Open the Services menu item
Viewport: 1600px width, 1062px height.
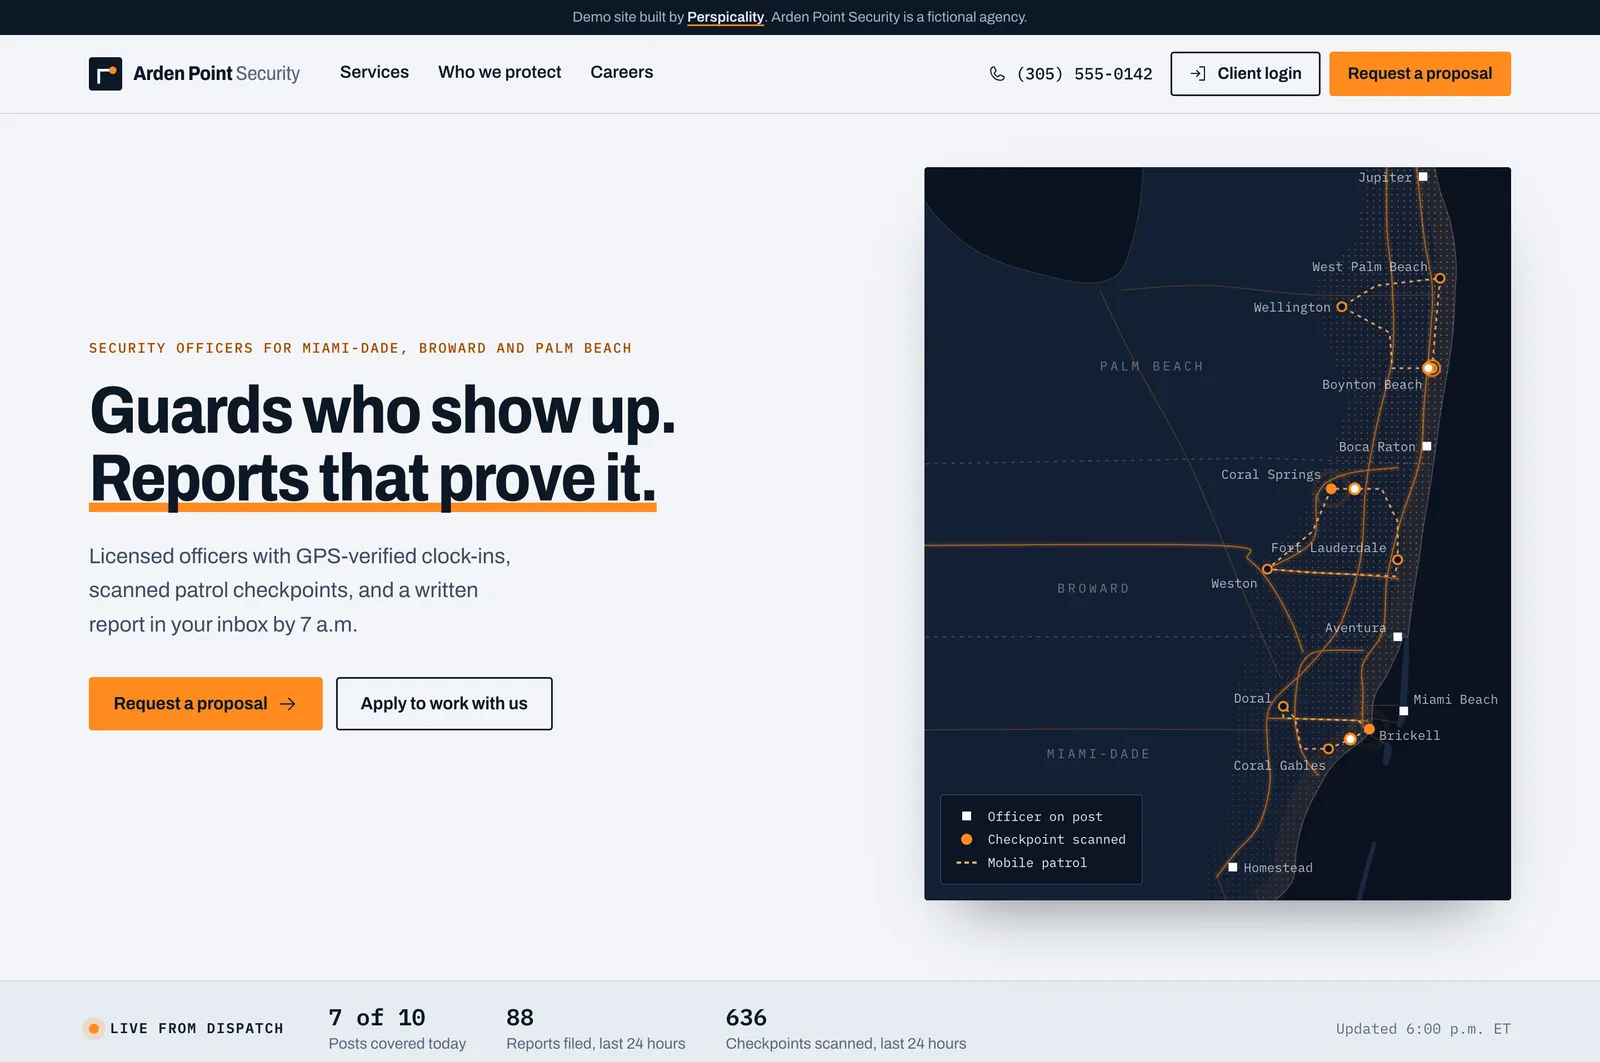374,72
